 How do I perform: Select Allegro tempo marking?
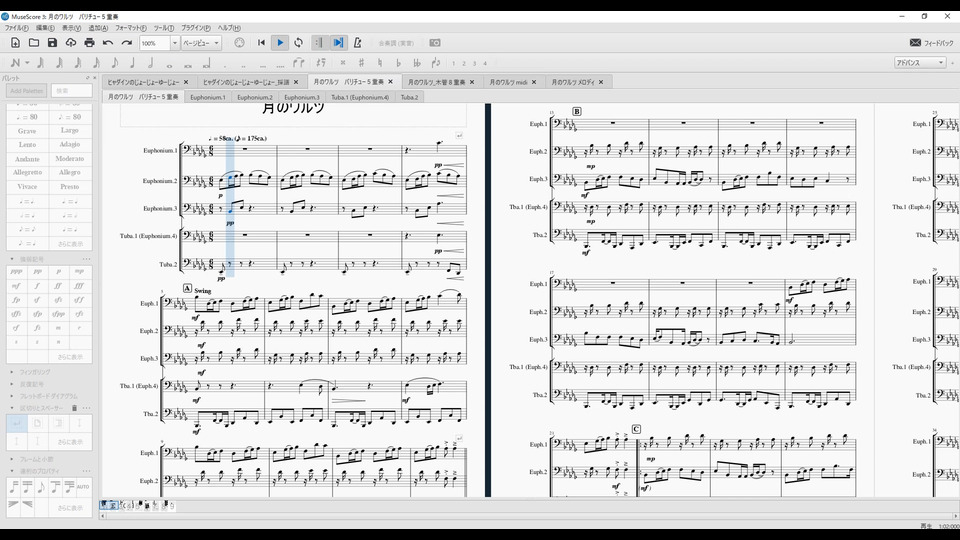coord(70,173)
